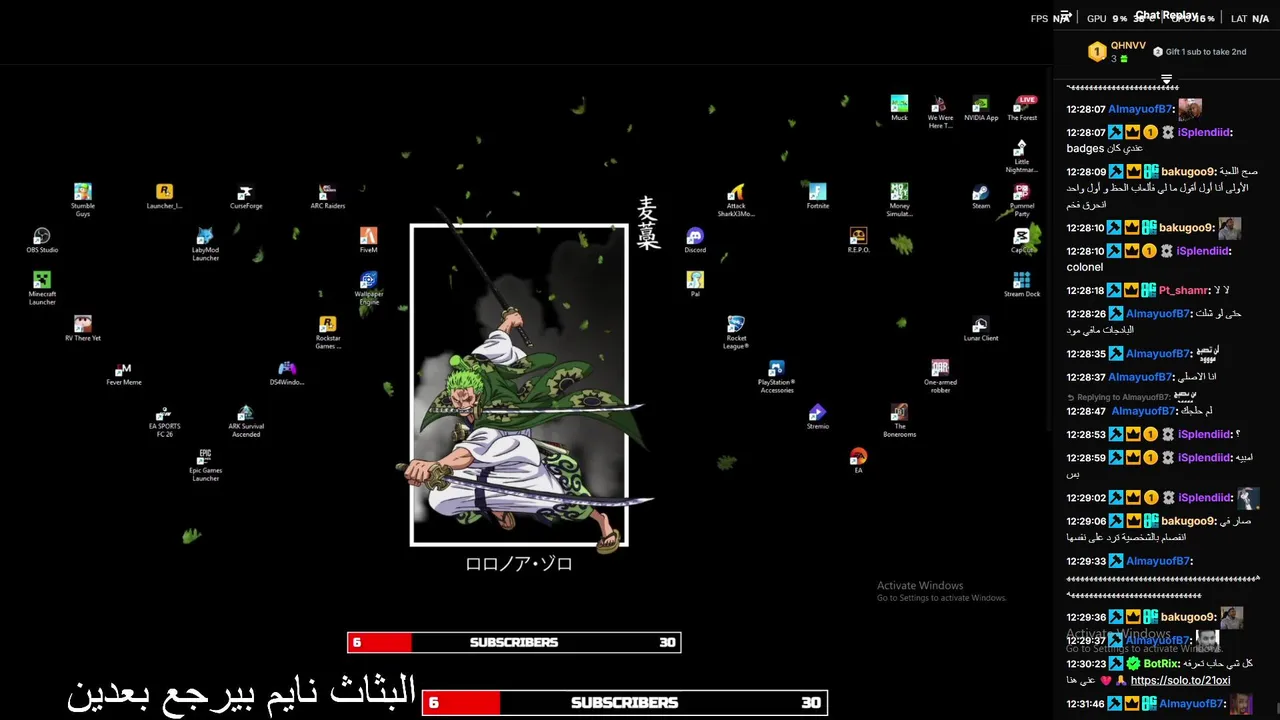Open the Wallpaper Engine desktop shortcut

tap(369, 288)
